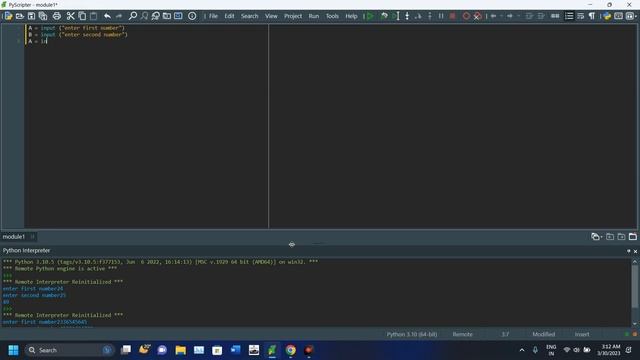The width and height of the screenshot is (640, 360).
Task: Click the Find Next icon
Action: (144, 16)
